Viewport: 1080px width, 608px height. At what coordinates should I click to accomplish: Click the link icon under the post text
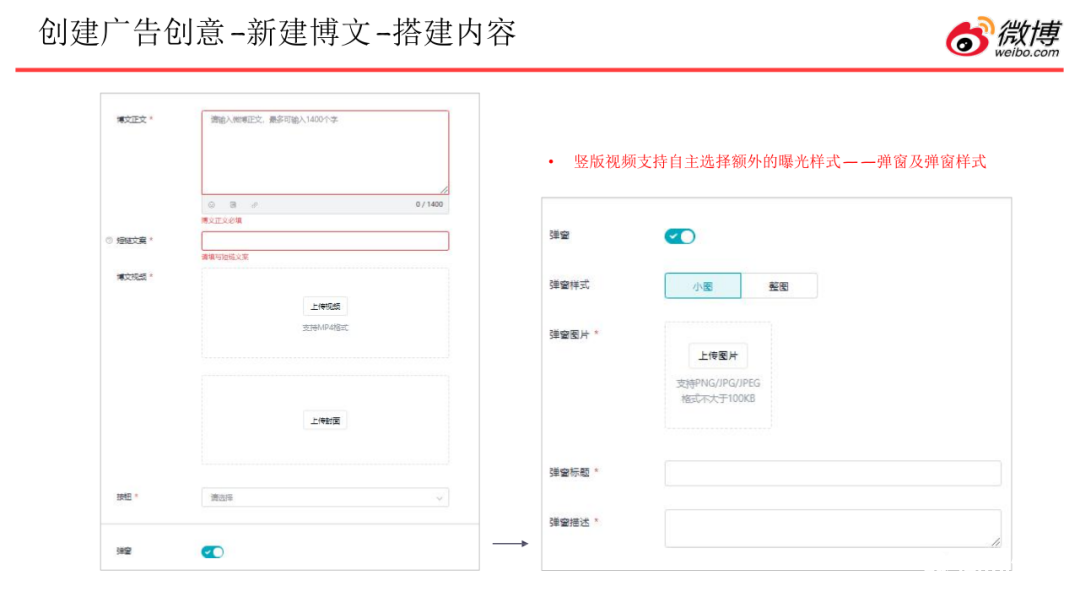[x=254, y=204]
